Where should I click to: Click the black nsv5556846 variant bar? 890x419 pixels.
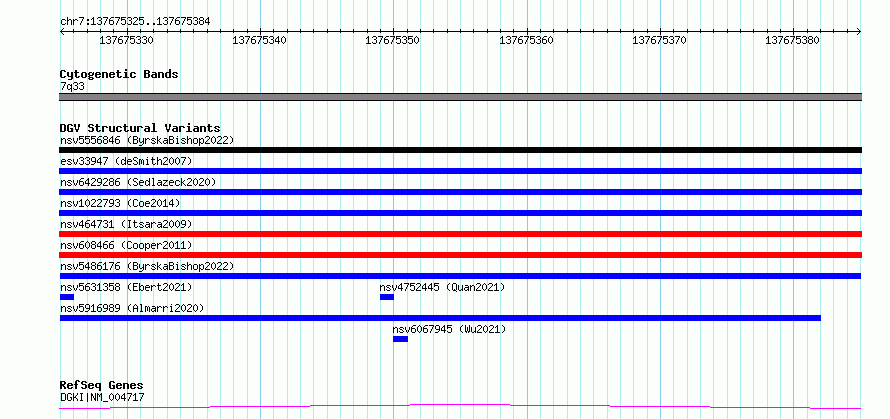click(x=460, y=150)
